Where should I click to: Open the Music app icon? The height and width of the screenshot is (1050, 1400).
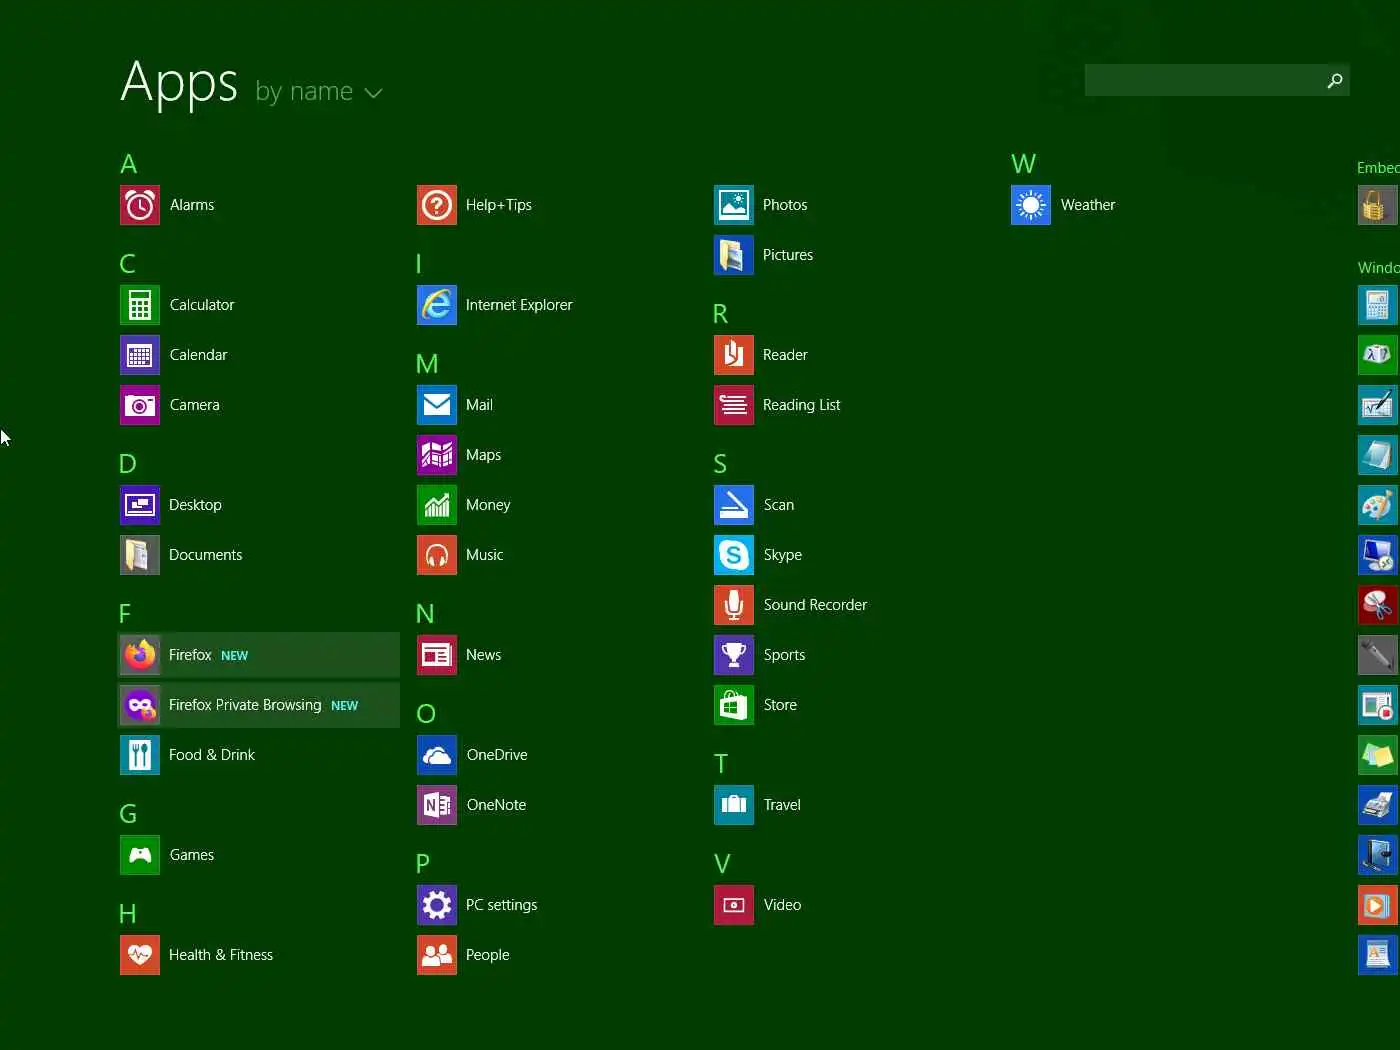pos(437,555)
